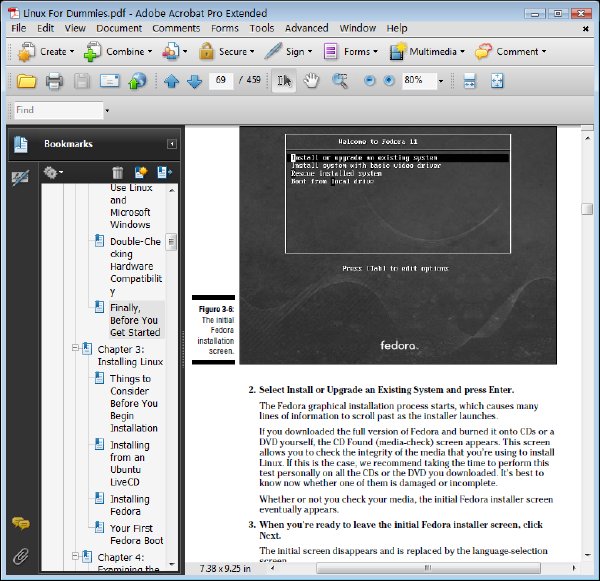Activate the Hand tool

[x=311, y=81]
